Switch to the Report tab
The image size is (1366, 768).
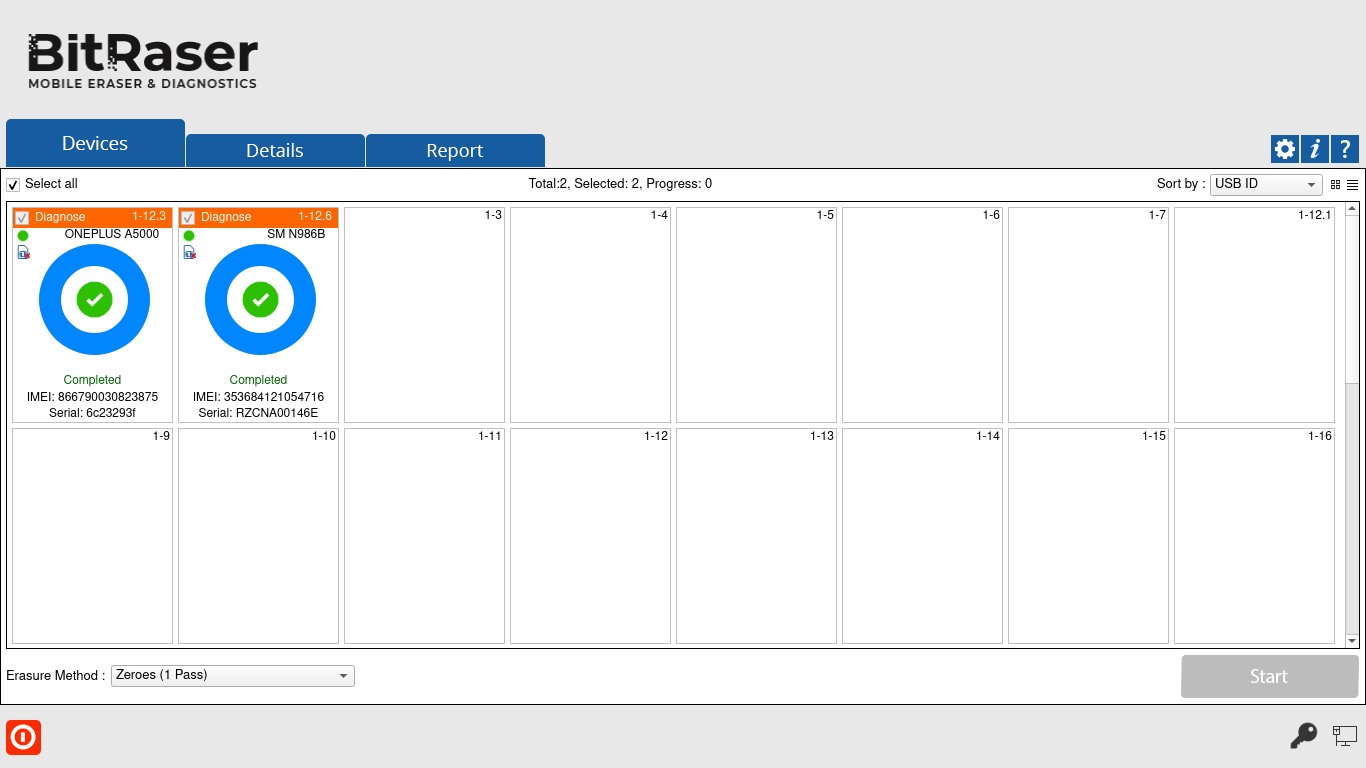[x=455, y=150]
